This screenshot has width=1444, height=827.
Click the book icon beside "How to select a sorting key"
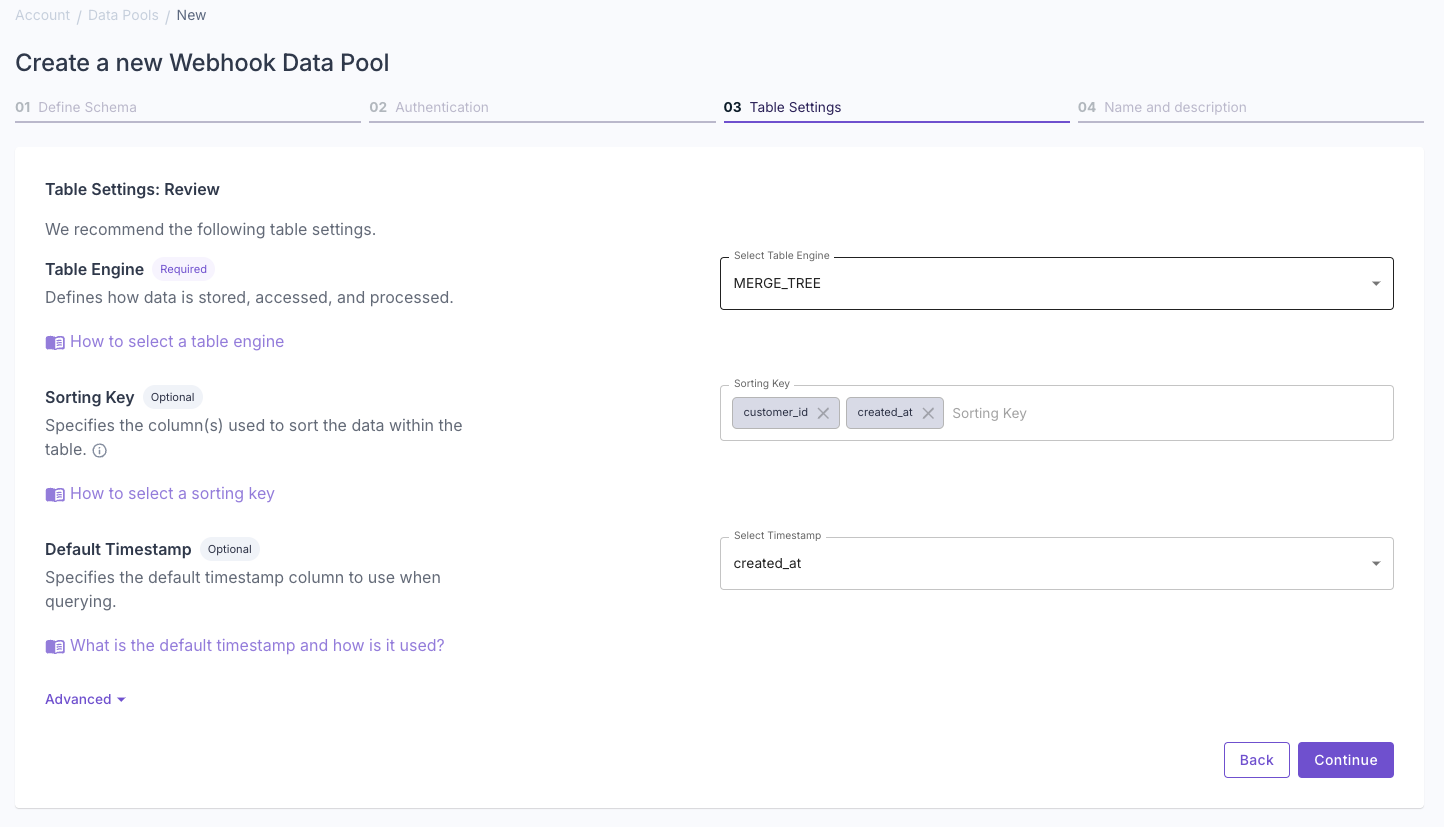(x=55, y=494)
